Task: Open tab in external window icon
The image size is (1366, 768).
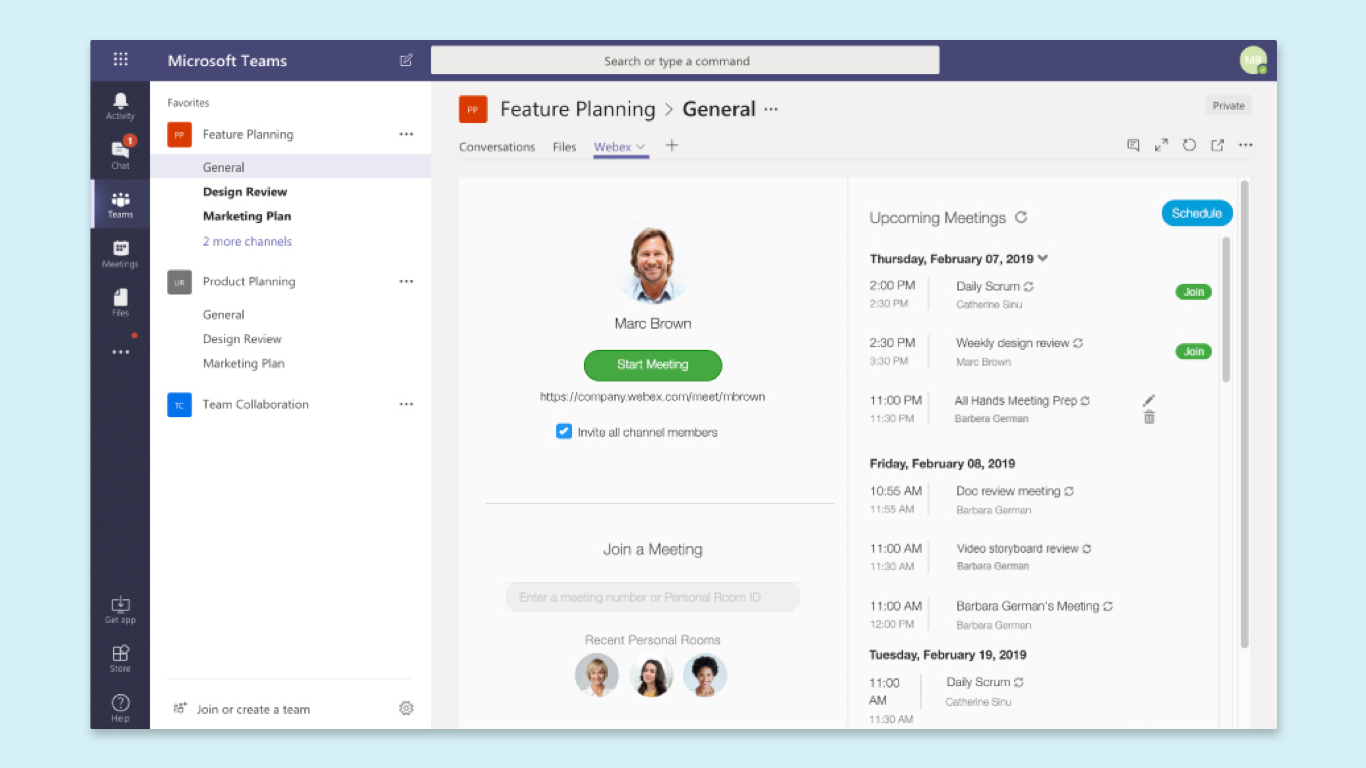Action: click(1217, 145)
